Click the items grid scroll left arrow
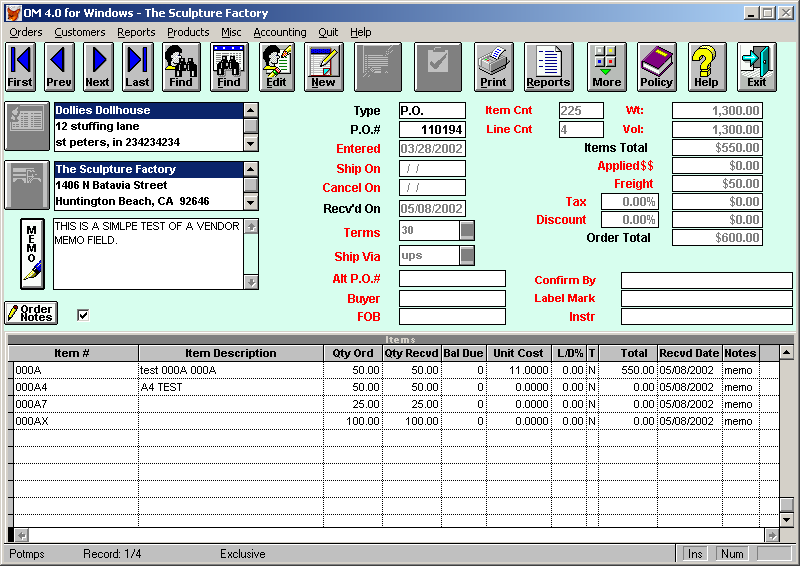800x566 pixels. click(x=21, y=535)
